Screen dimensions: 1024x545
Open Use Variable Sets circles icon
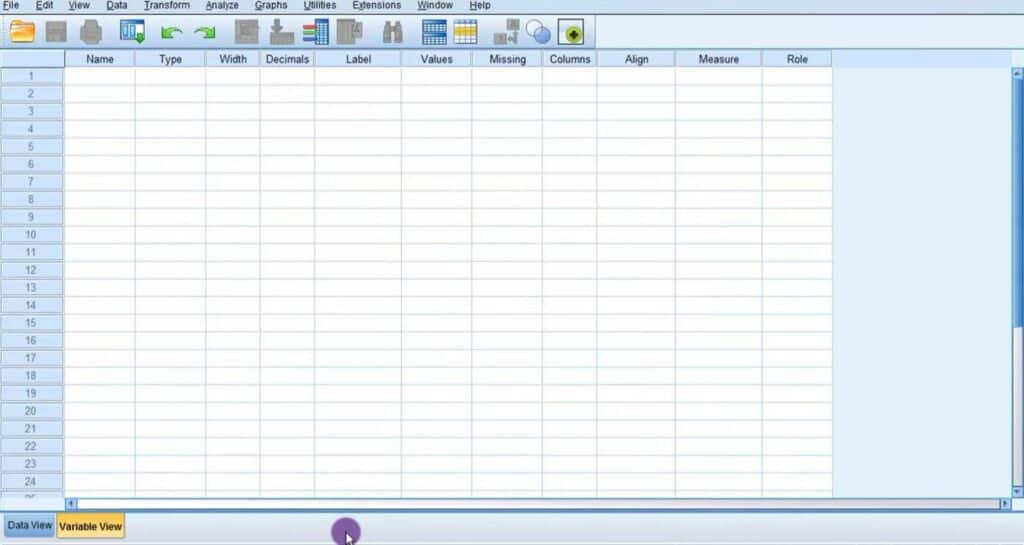(x=538, y=32)
